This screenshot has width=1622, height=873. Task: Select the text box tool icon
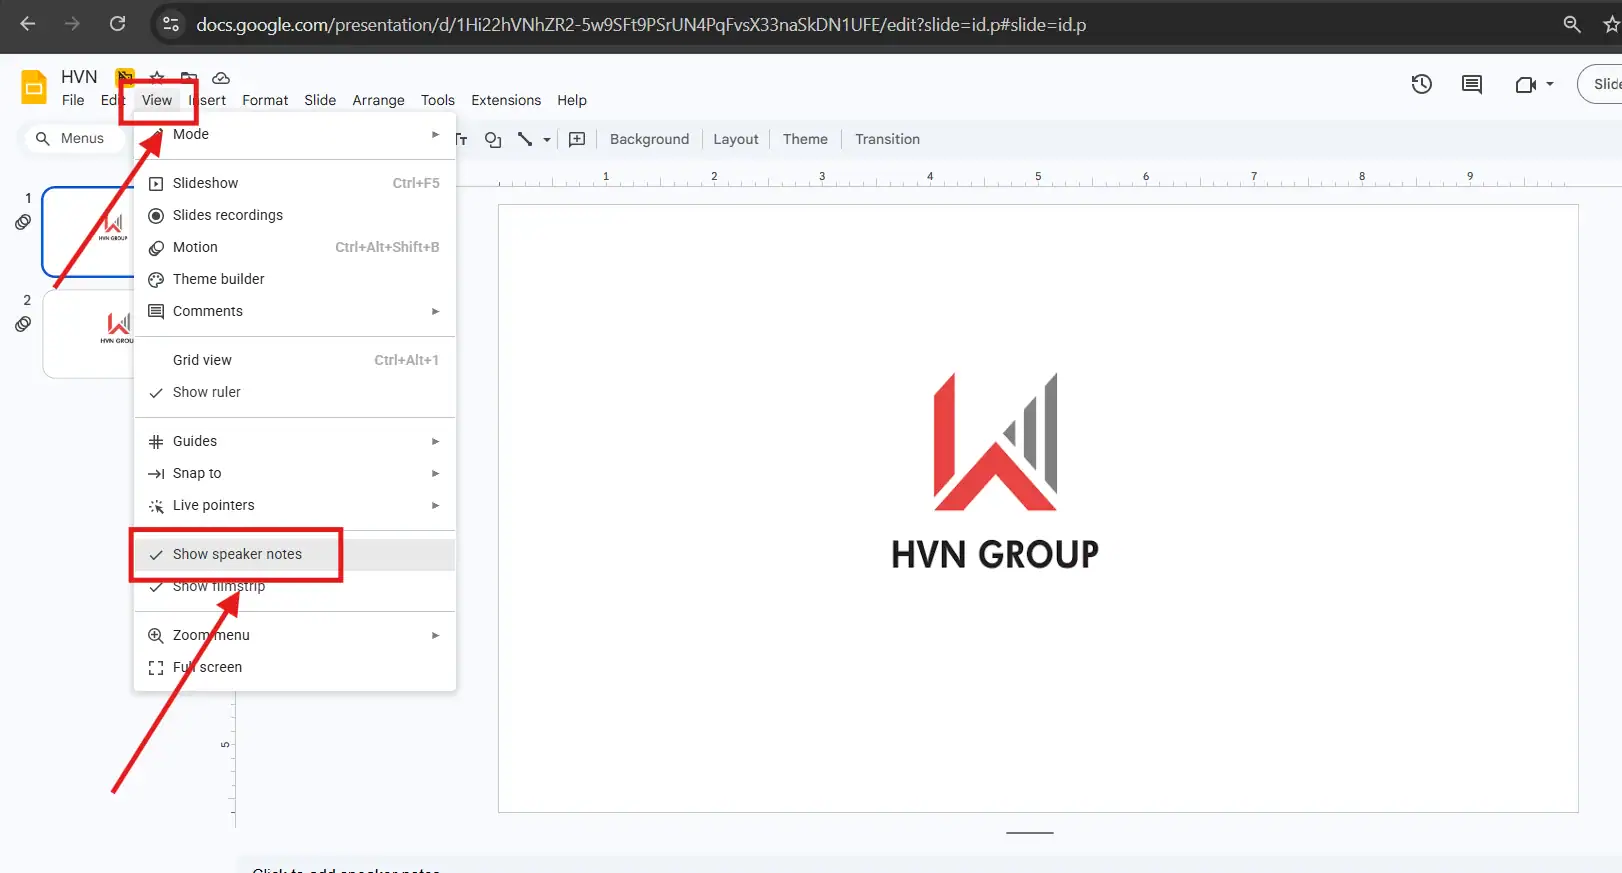pos(462,139)
